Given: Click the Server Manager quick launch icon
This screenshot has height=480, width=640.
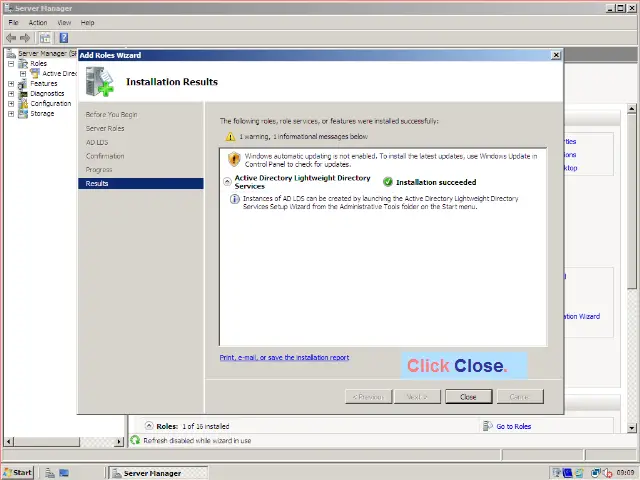Looking at the screenshot, I should tap(50, 473).
